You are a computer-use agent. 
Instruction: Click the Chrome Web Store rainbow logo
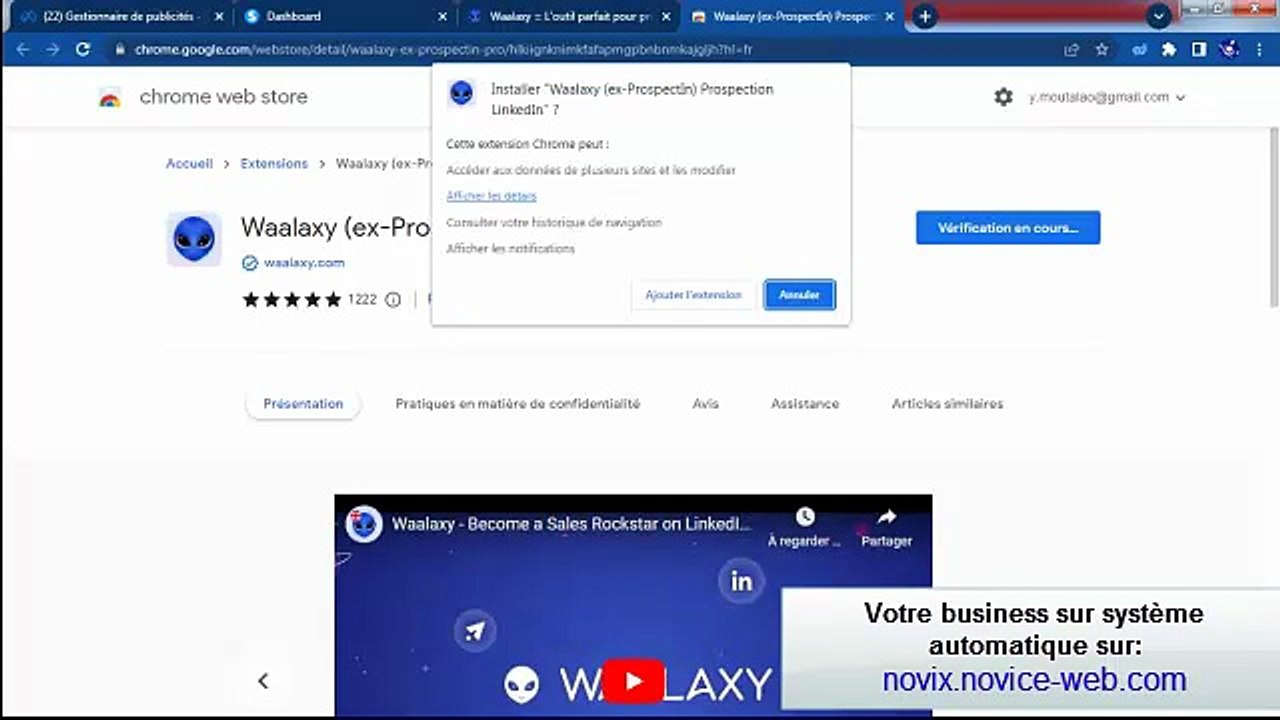[110, 98]
